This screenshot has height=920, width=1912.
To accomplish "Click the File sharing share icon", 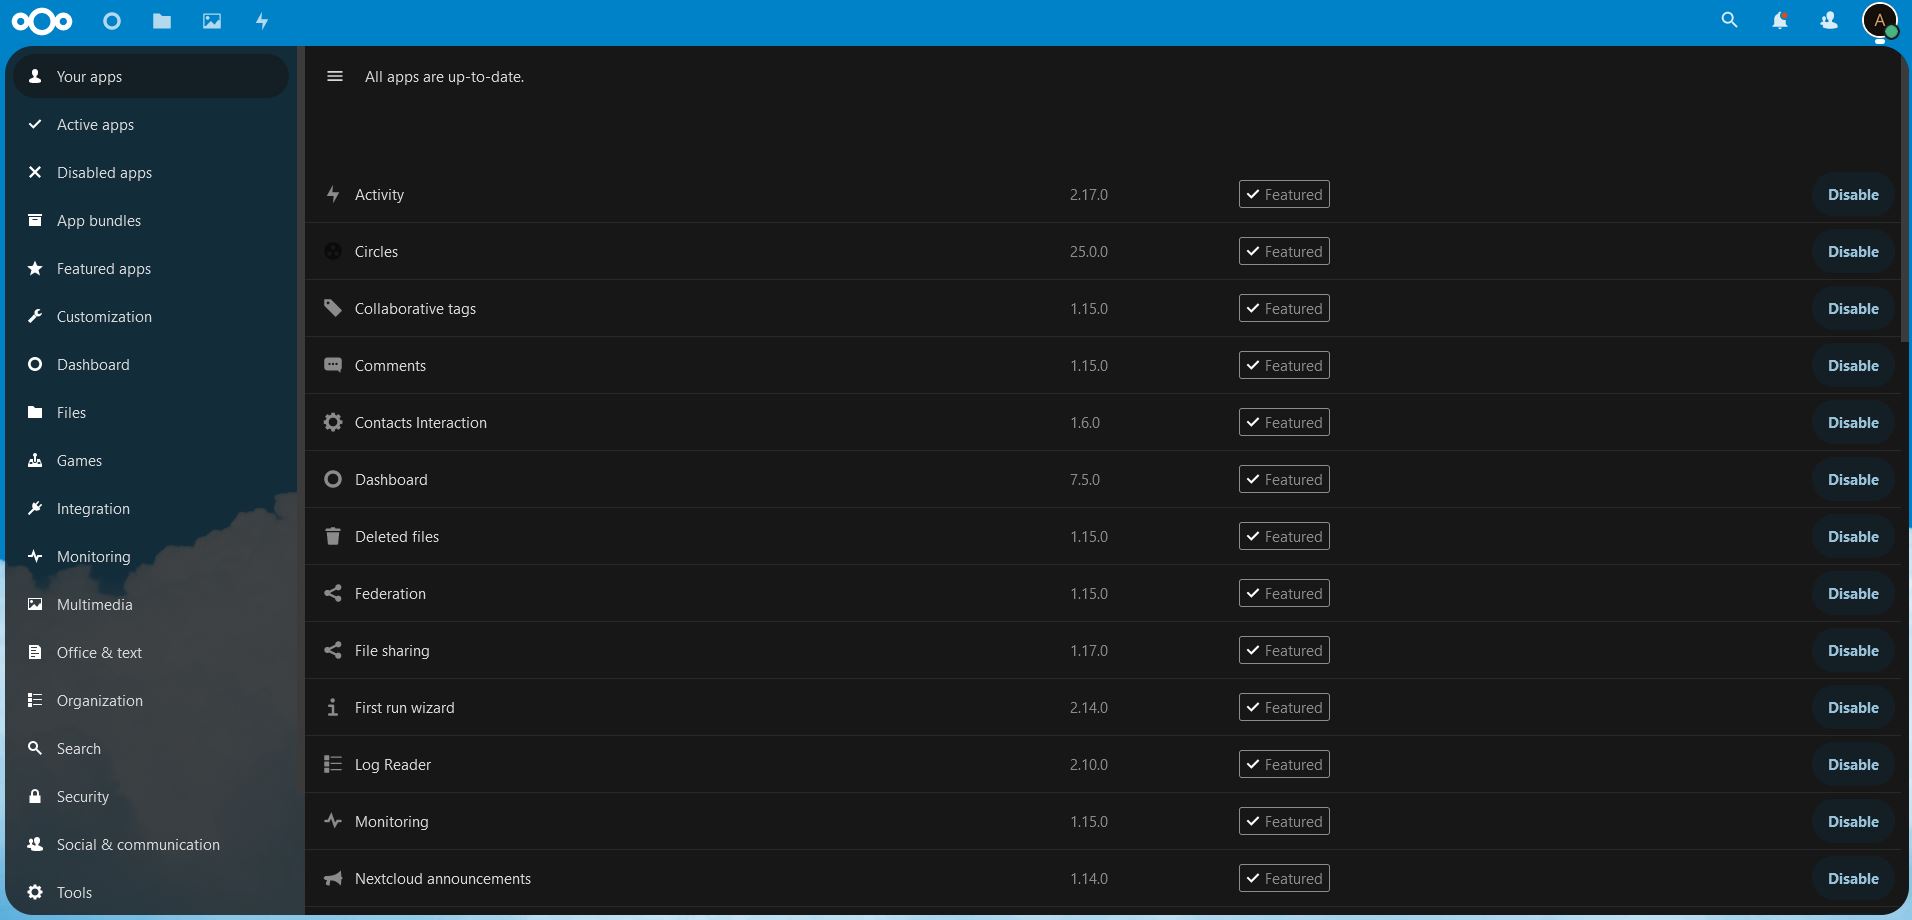I will pos(333,650).
